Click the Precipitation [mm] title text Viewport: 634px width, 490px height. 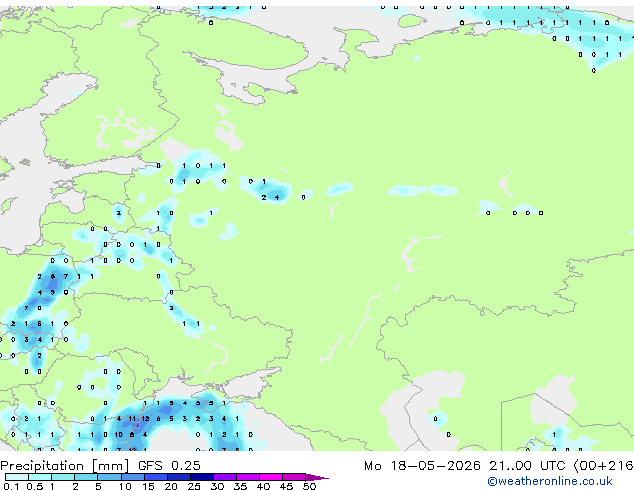pos(65,466)
